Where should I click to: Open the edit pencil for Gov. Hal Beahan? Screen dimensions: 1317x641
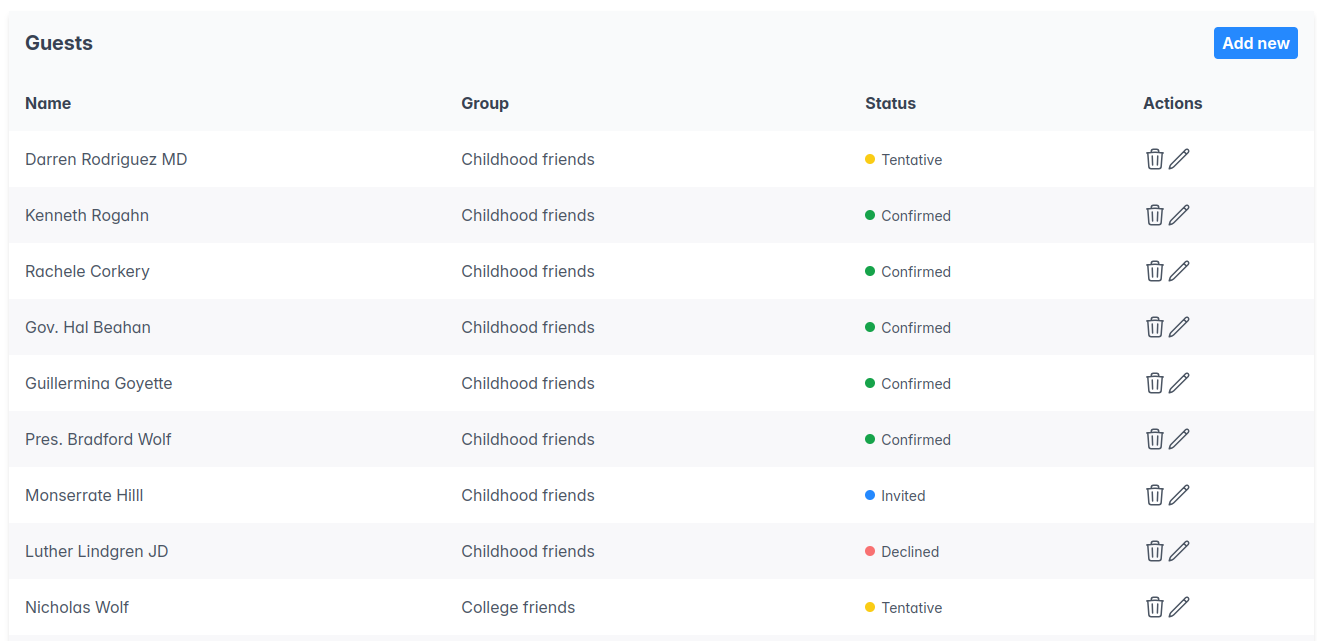tap(1182, 327)
